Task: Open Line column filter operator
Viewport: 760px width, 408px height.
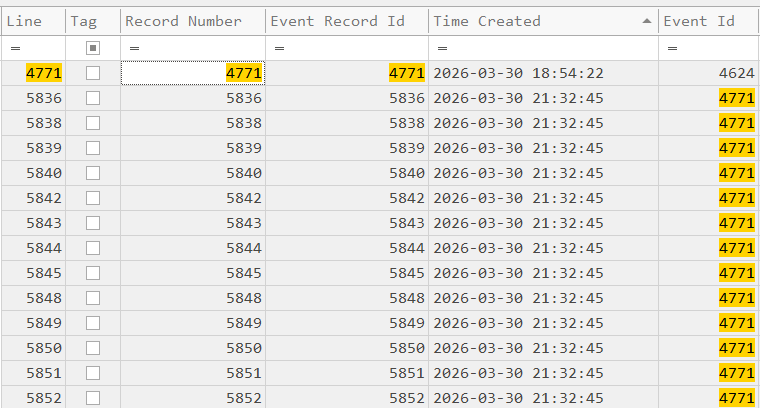Action: (16, 48)
